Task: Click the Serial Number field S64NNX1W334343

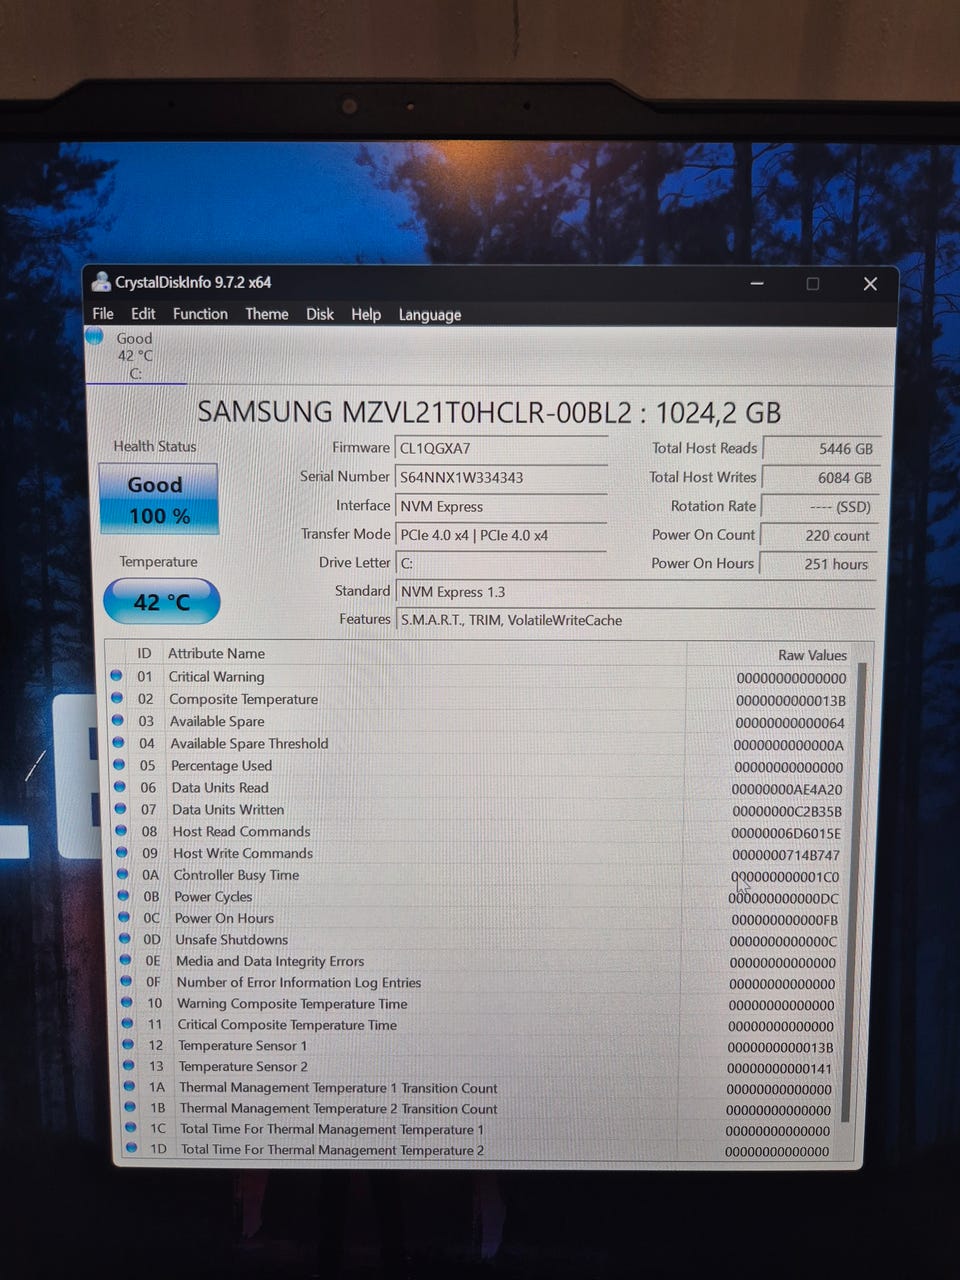Action: tap(501, 477)
